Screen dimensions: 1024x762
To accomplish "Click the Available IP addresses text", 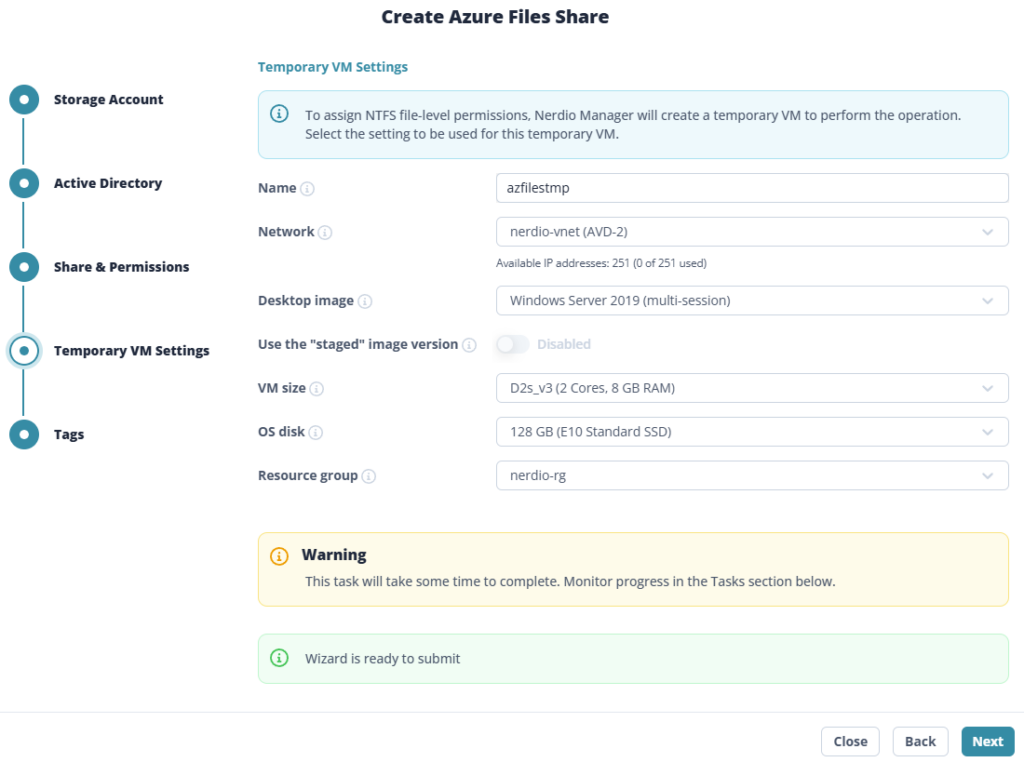I will (601, 263).
